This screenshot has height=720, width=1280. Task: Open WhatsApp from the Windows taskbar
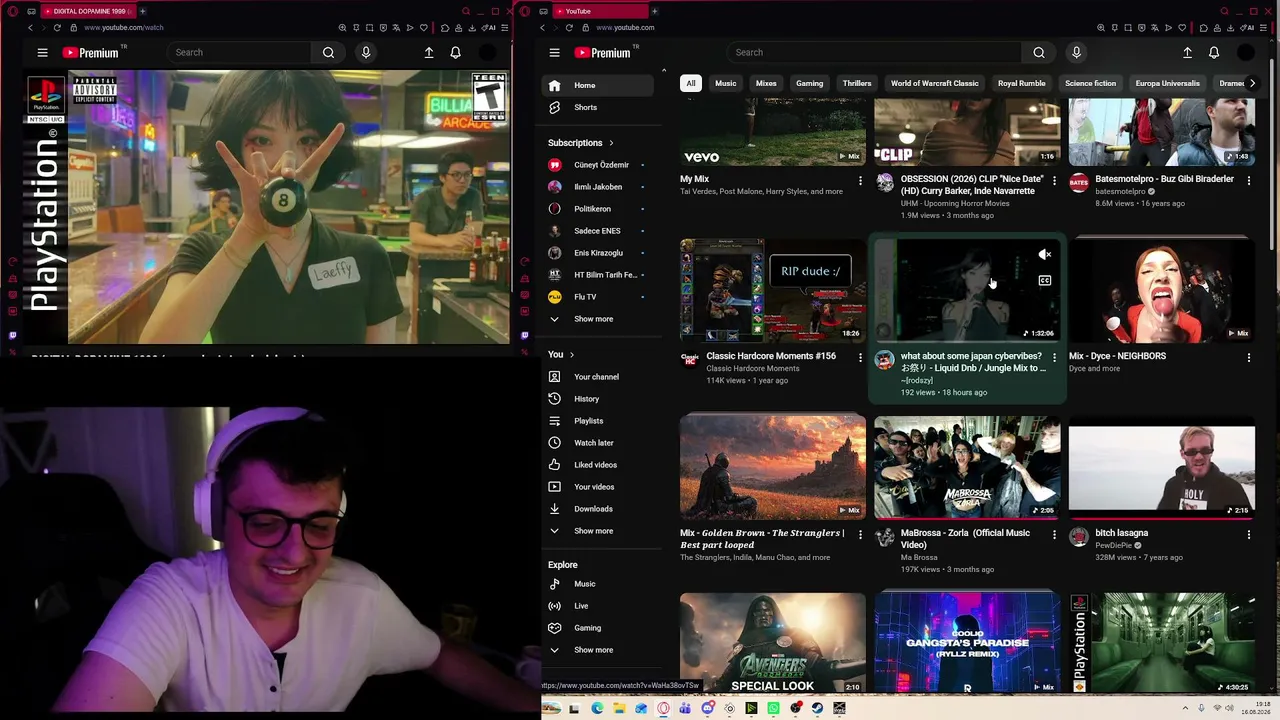coord(773,708)
